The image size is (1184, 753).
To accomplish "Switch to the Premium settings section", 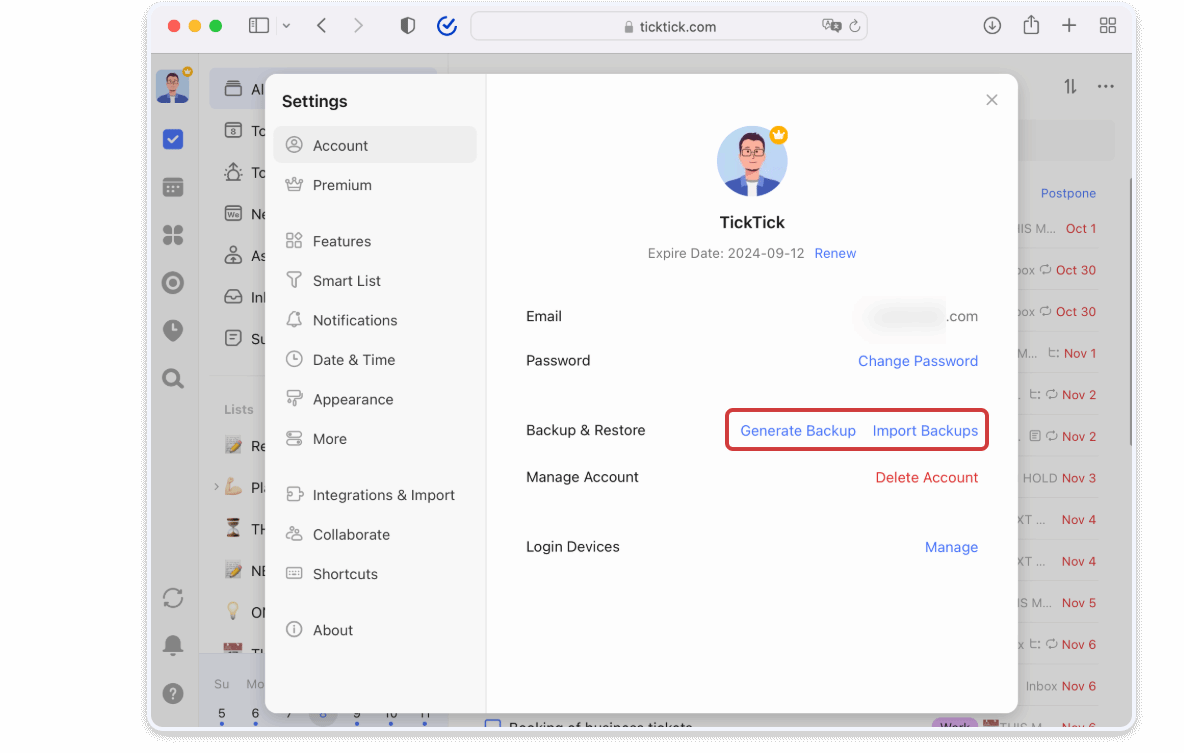I will click(345, 185).
